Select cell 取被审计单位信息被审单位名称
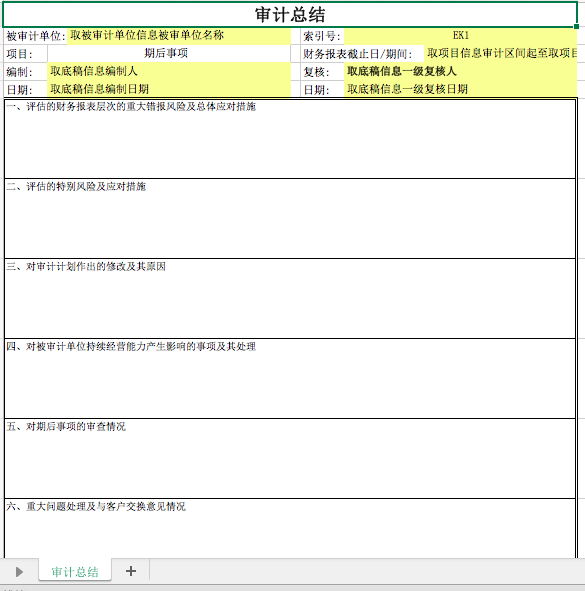Image resolution: width=585 pixels, height=591 pixels. click(x=179, y=36)
